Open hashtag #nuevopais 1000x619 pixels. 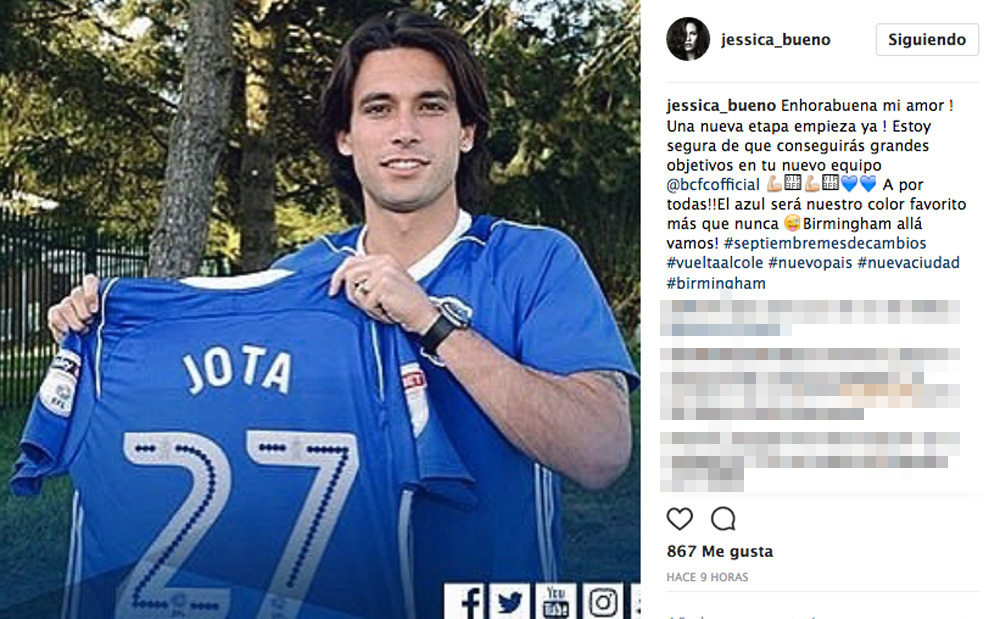click(810, 263)
